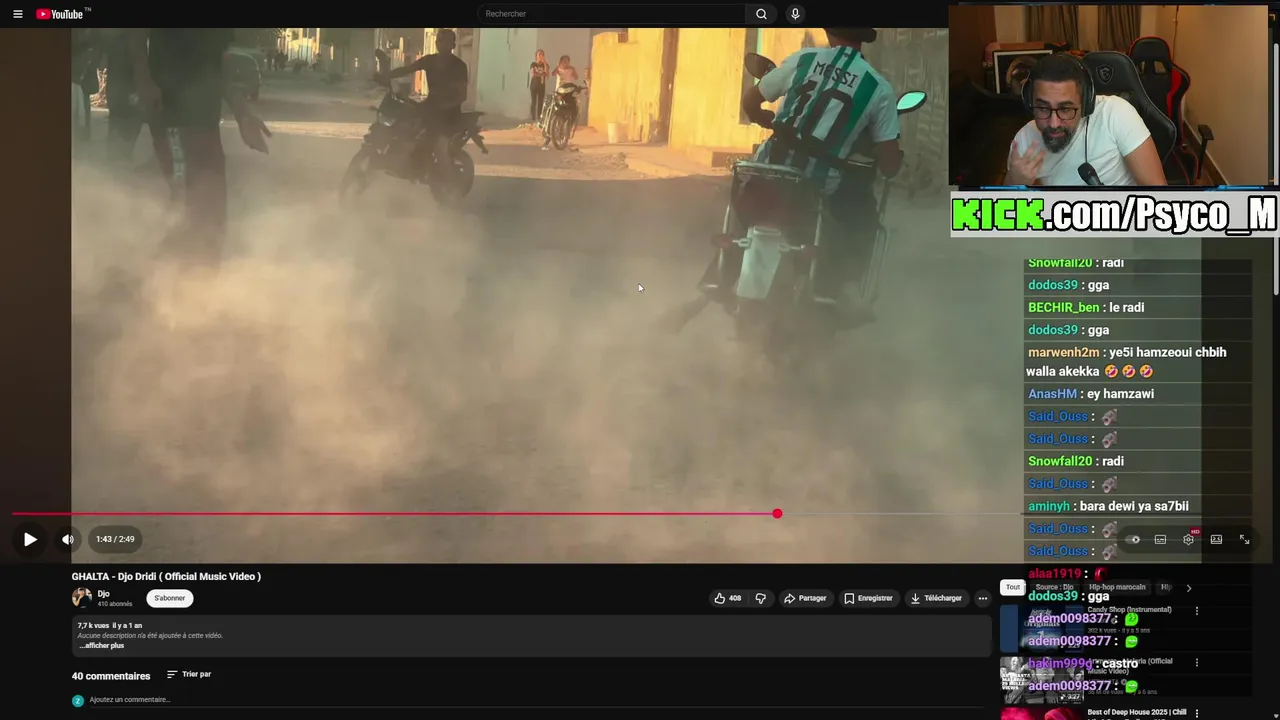
Task: Open the YouTube hamburger guide menu
Action: (17, 14)
